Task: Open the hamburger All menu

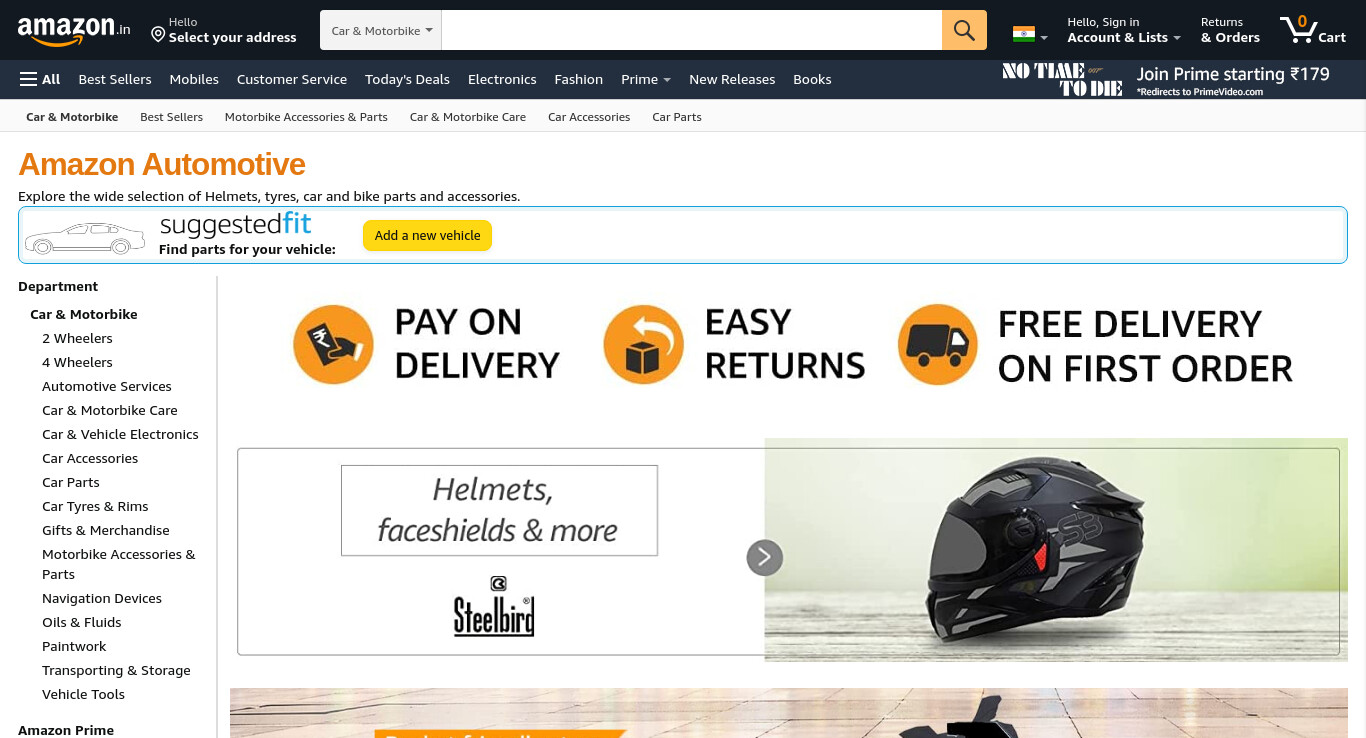Action: pyautogui.click(x=40, y=79)
